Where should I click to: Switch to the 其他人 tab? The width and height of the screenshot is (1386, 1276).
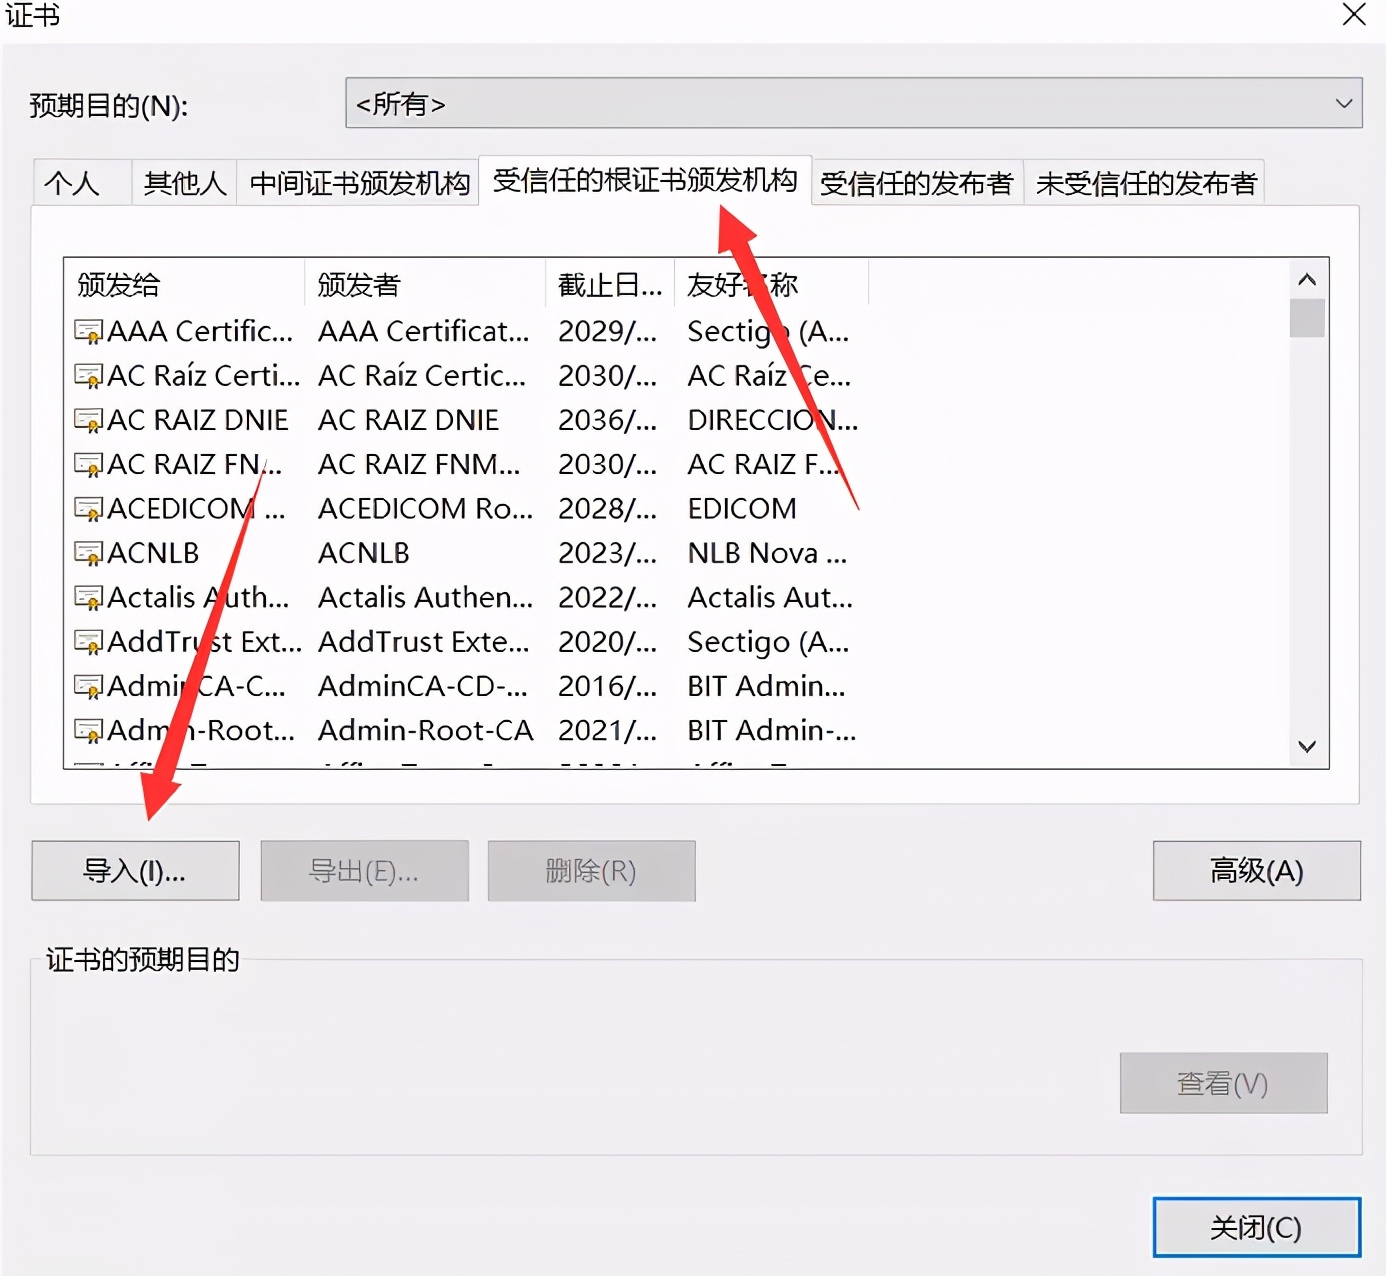click(x=183, y=182)
